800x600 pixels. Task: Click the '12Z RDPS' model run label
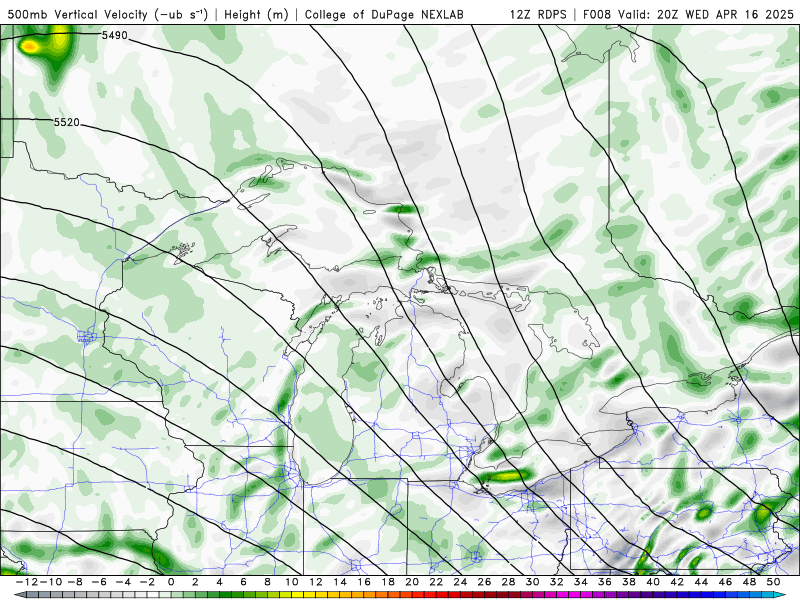point(538,14)
